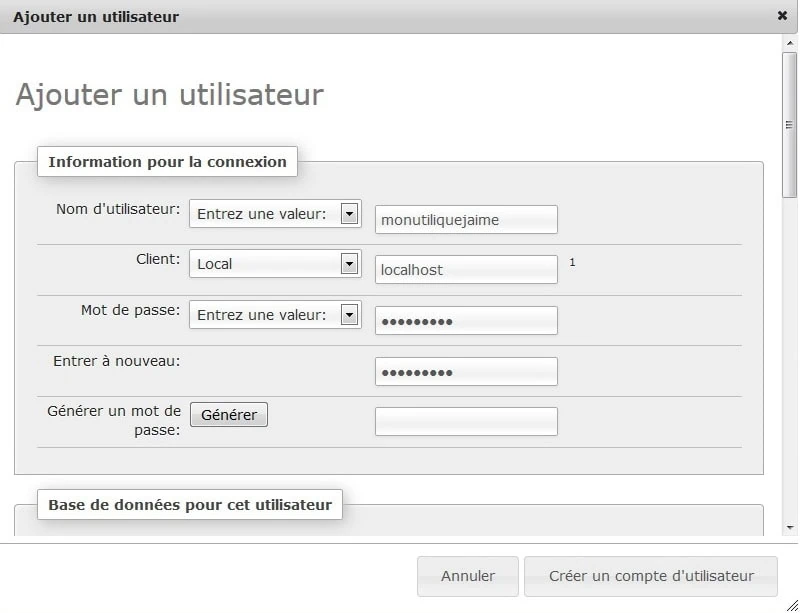Image resolution: width=800 pixels, height=613 pixels.
Task: Click Créer un compte d'utilisateur
Action: click(650, 576)
